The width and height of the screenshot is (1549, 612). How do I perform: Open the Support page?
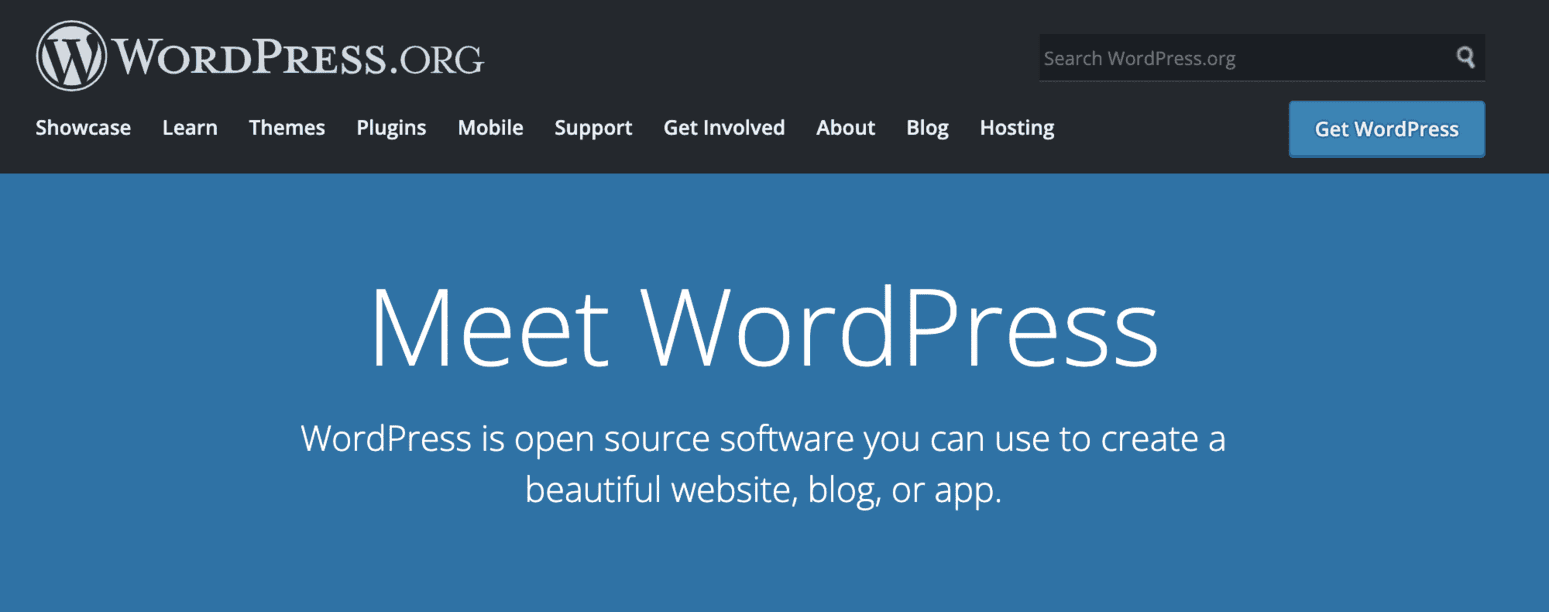(x=593, y=128)
